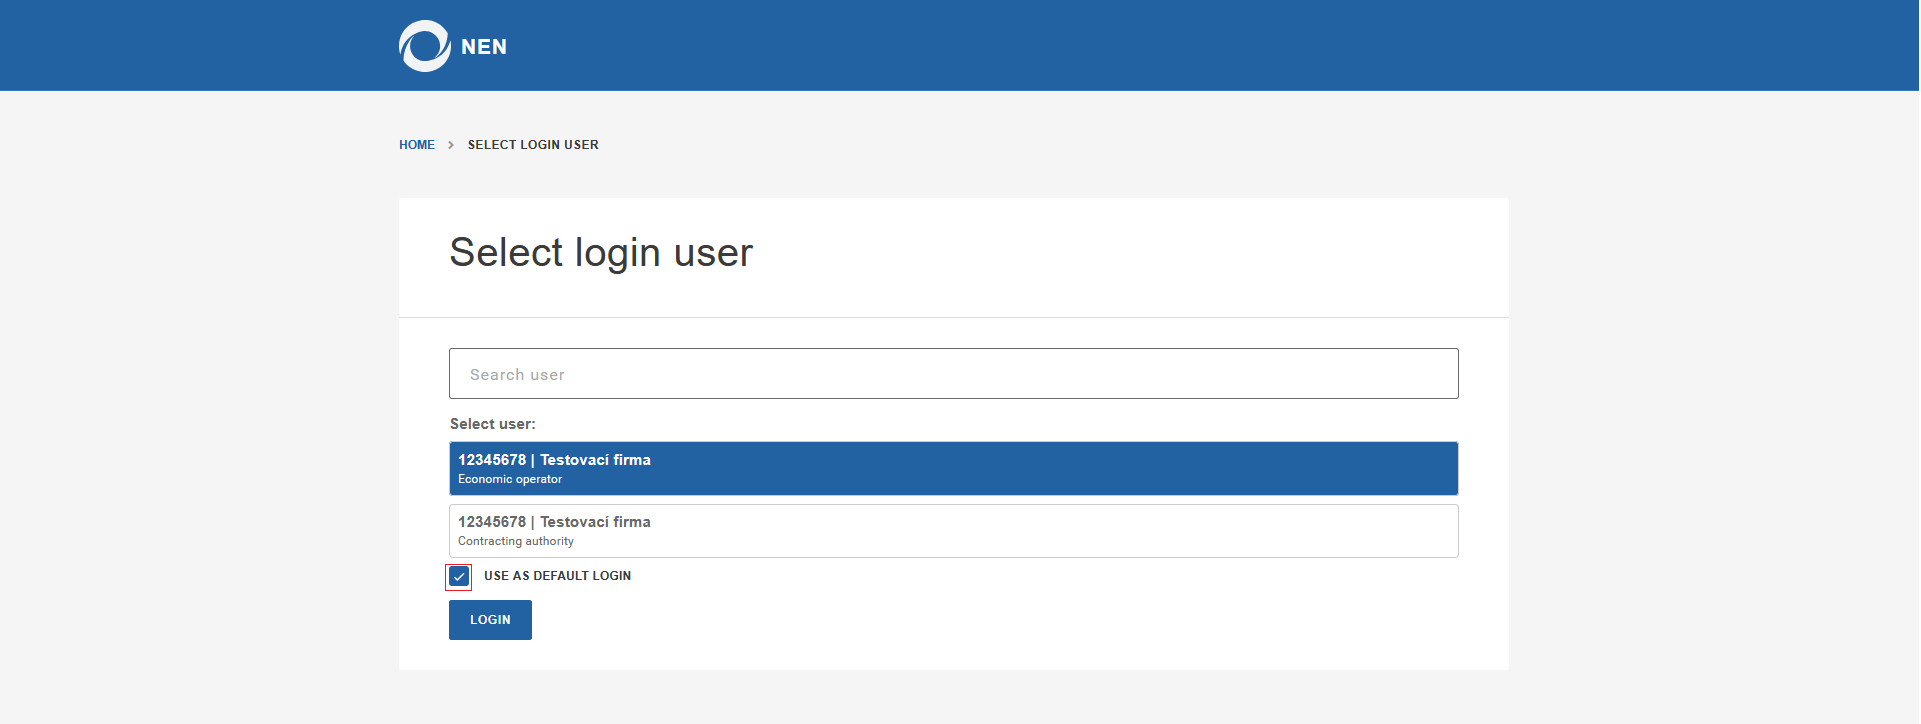Click the NEN text in the header
The image size is (1921, 724).
[484, 47]
